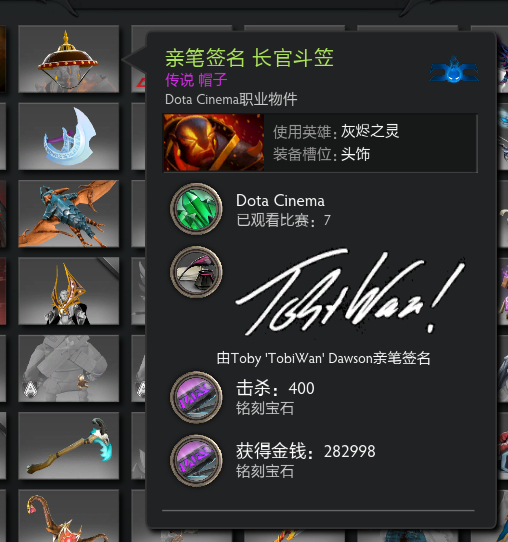Click the 击杀: 400 gem counter text
This screenshot has width=508, height=542.
275,388
